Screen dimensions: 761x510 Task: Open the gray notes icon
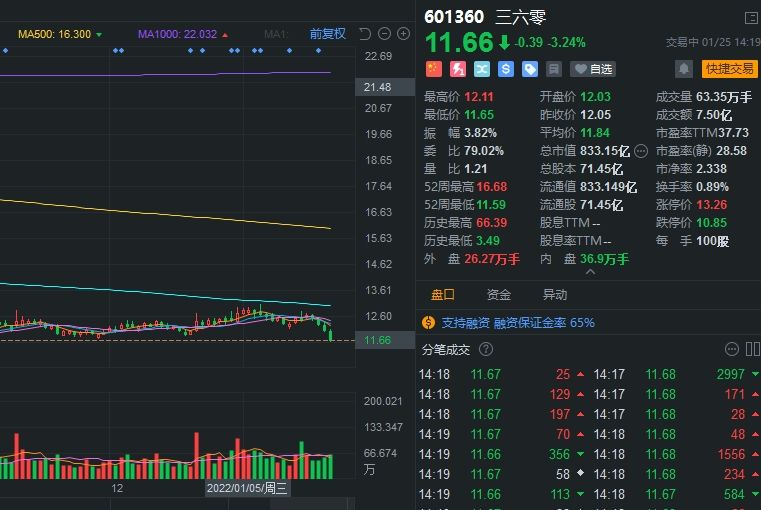pyautogui.click(x=554, y=69)
